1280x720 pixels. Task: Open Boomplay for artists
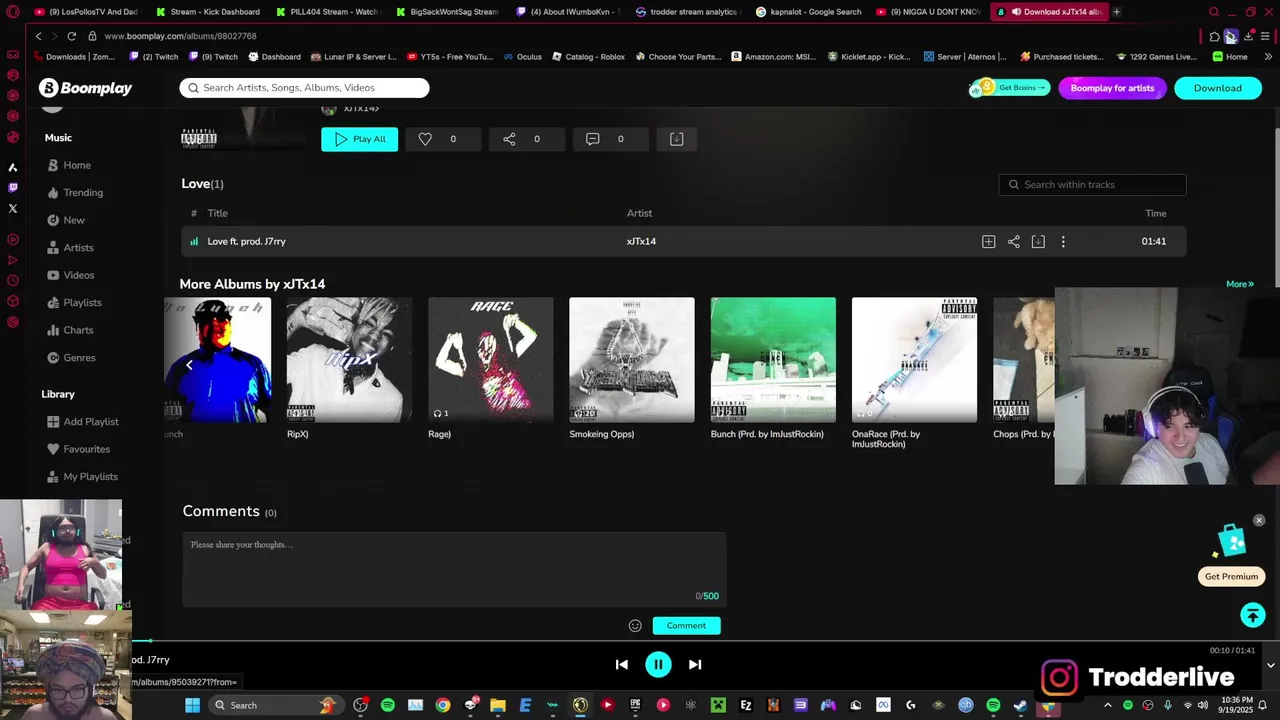[x=1112, y=88]
